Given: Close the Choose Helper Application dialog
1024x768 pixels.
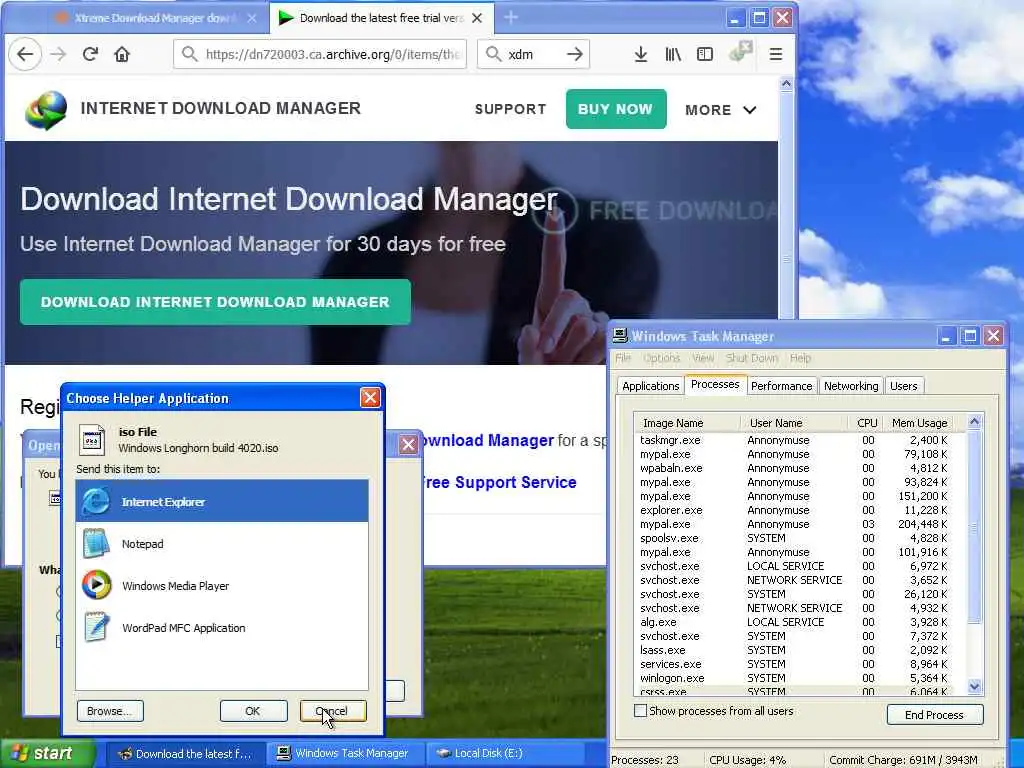Looking at the screenshot, I should click(x=370, y=398).
